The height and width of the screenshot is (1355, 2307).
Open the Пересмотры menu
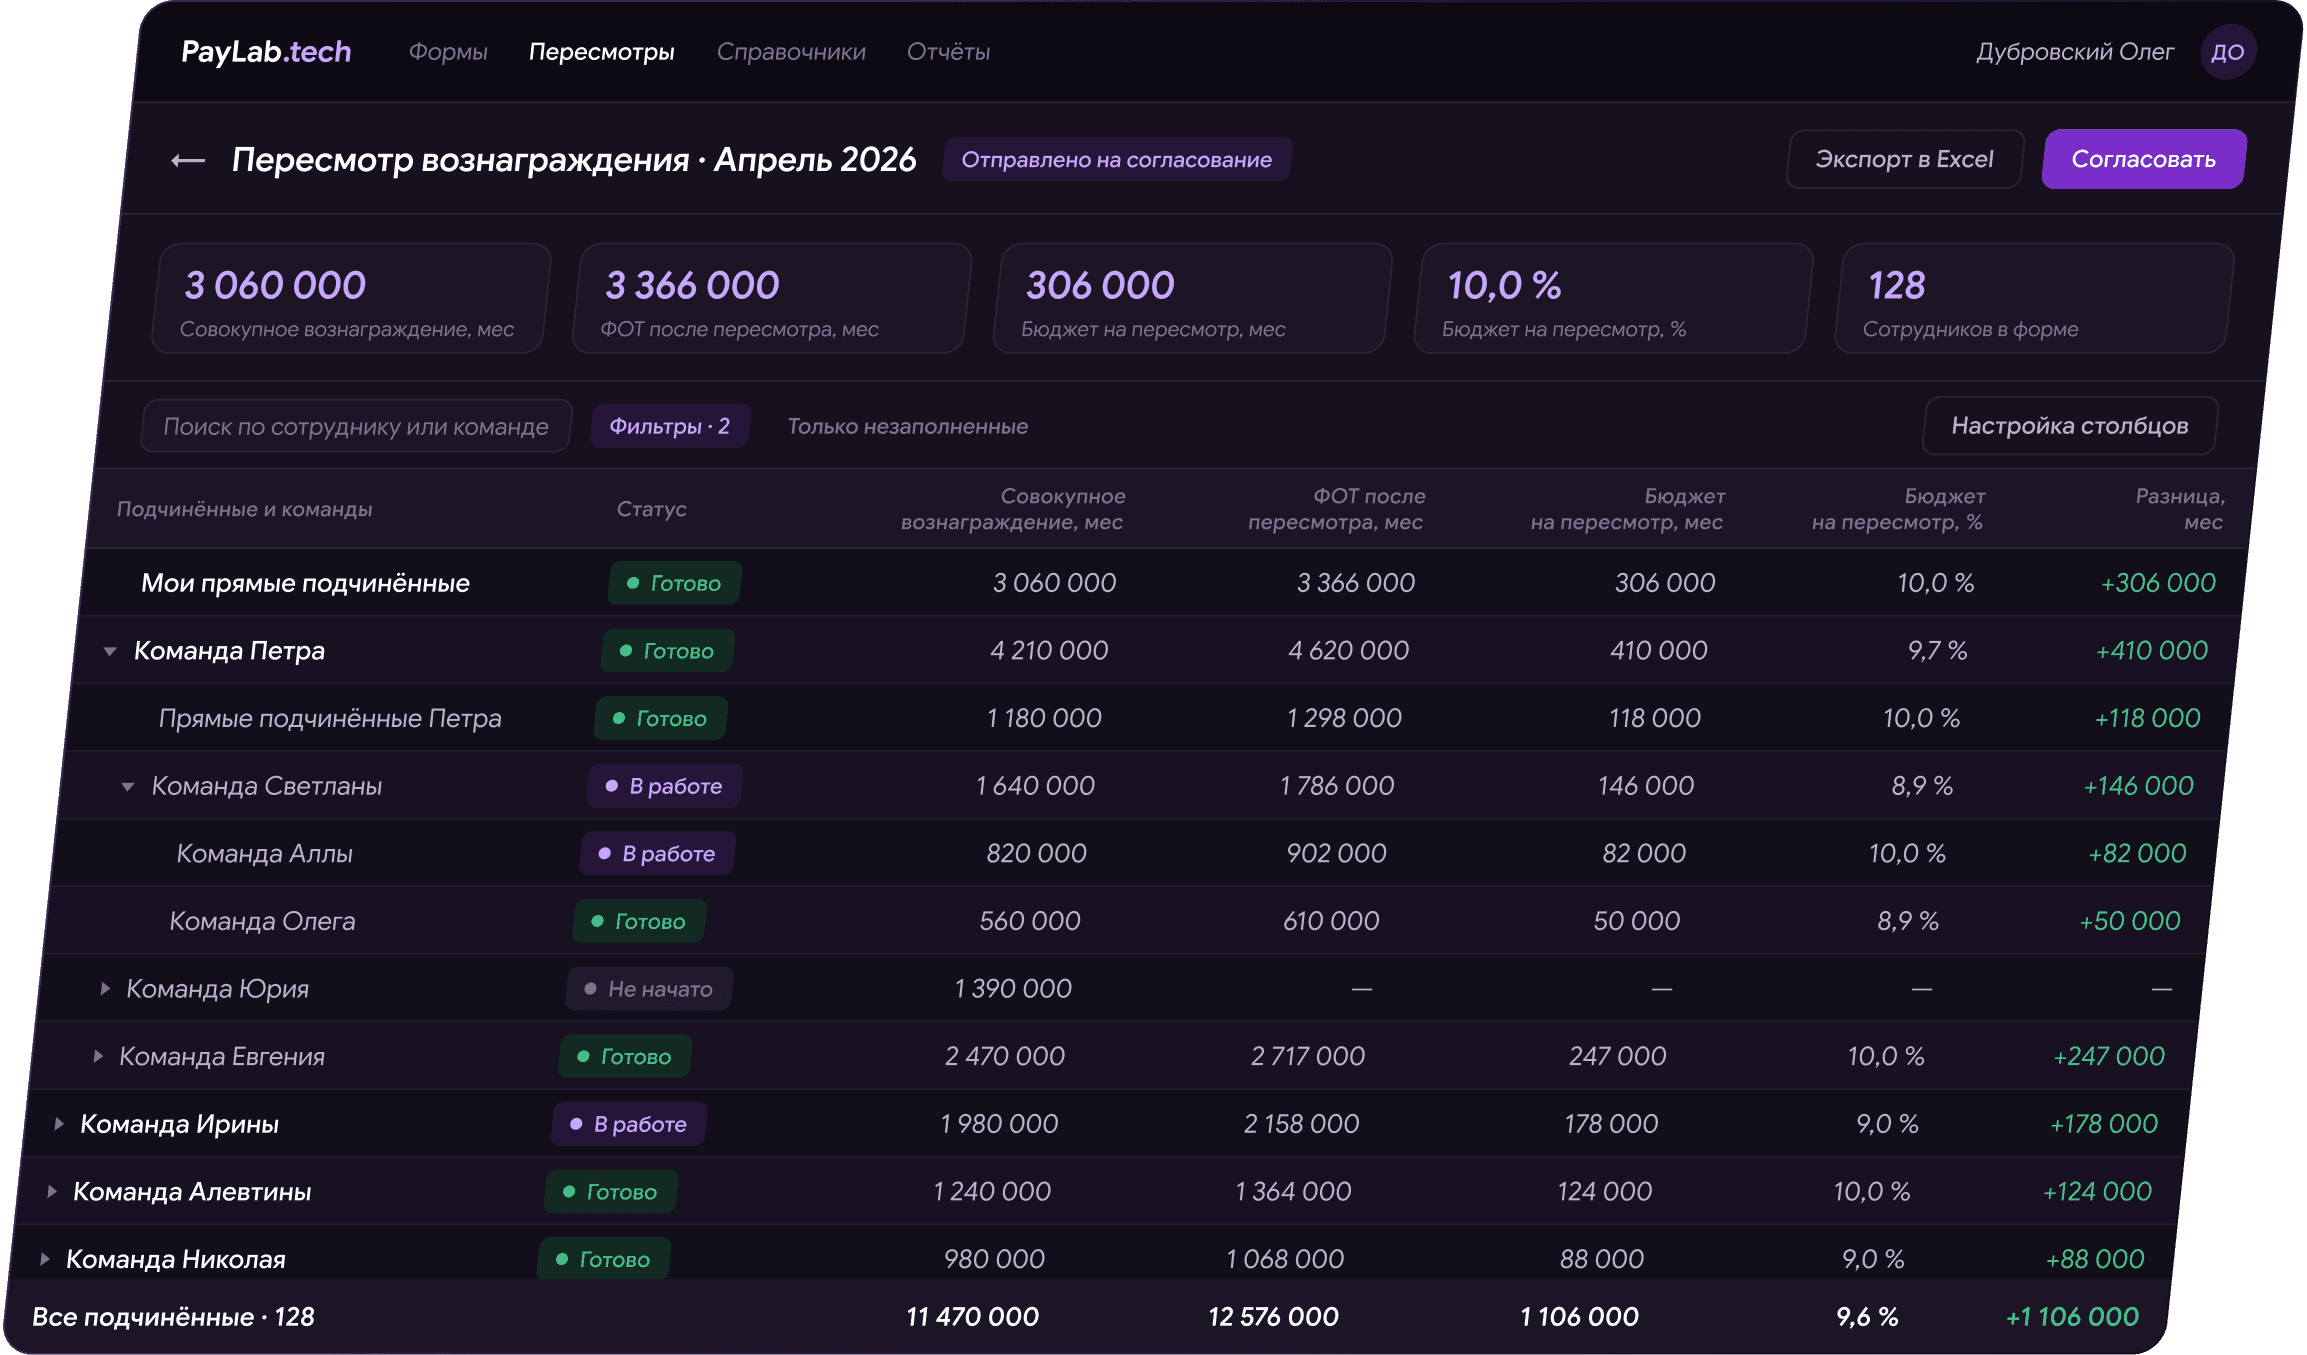(x=602, y=52)
